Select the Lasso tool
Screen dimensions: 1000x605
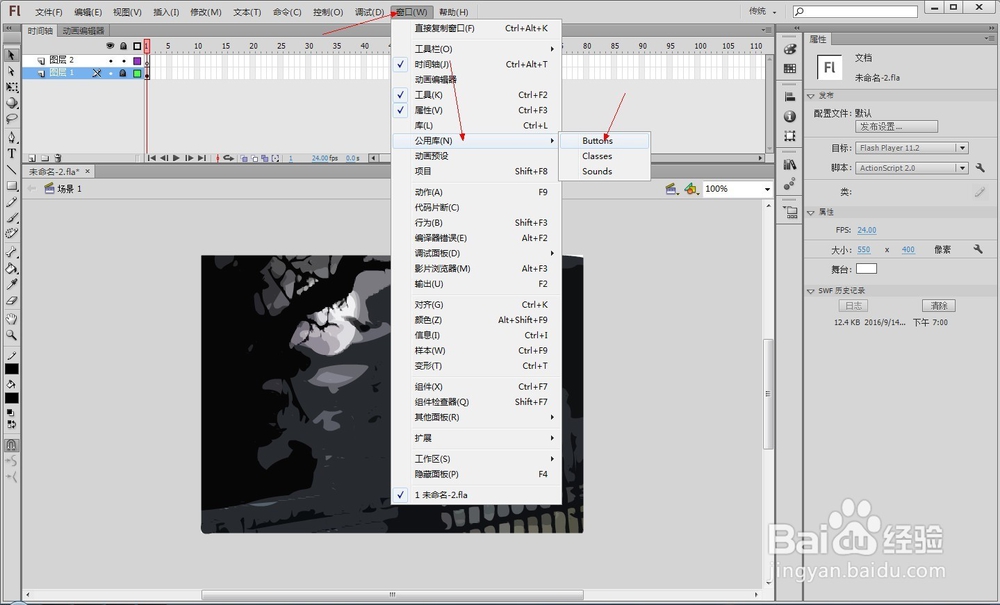point(11,119)
